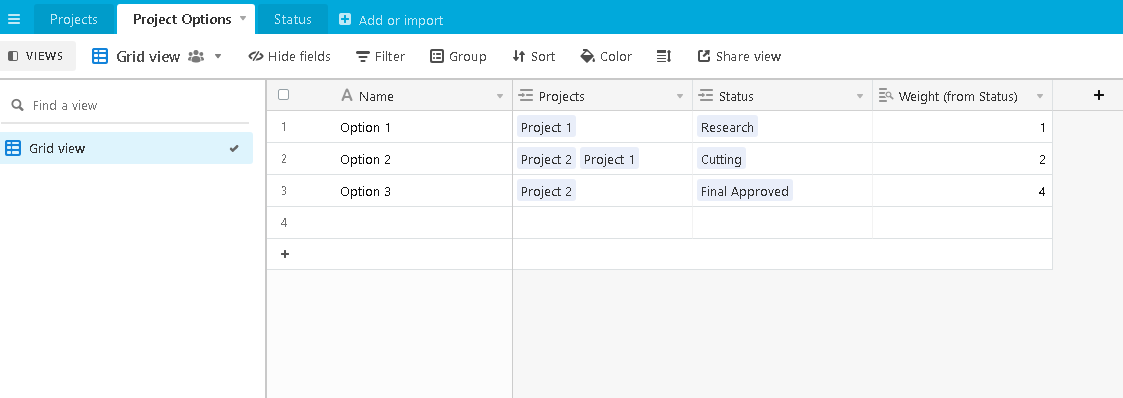Open the Sort arrows option
This screenshot has width=1123, height=398.
tap(534, 56)
